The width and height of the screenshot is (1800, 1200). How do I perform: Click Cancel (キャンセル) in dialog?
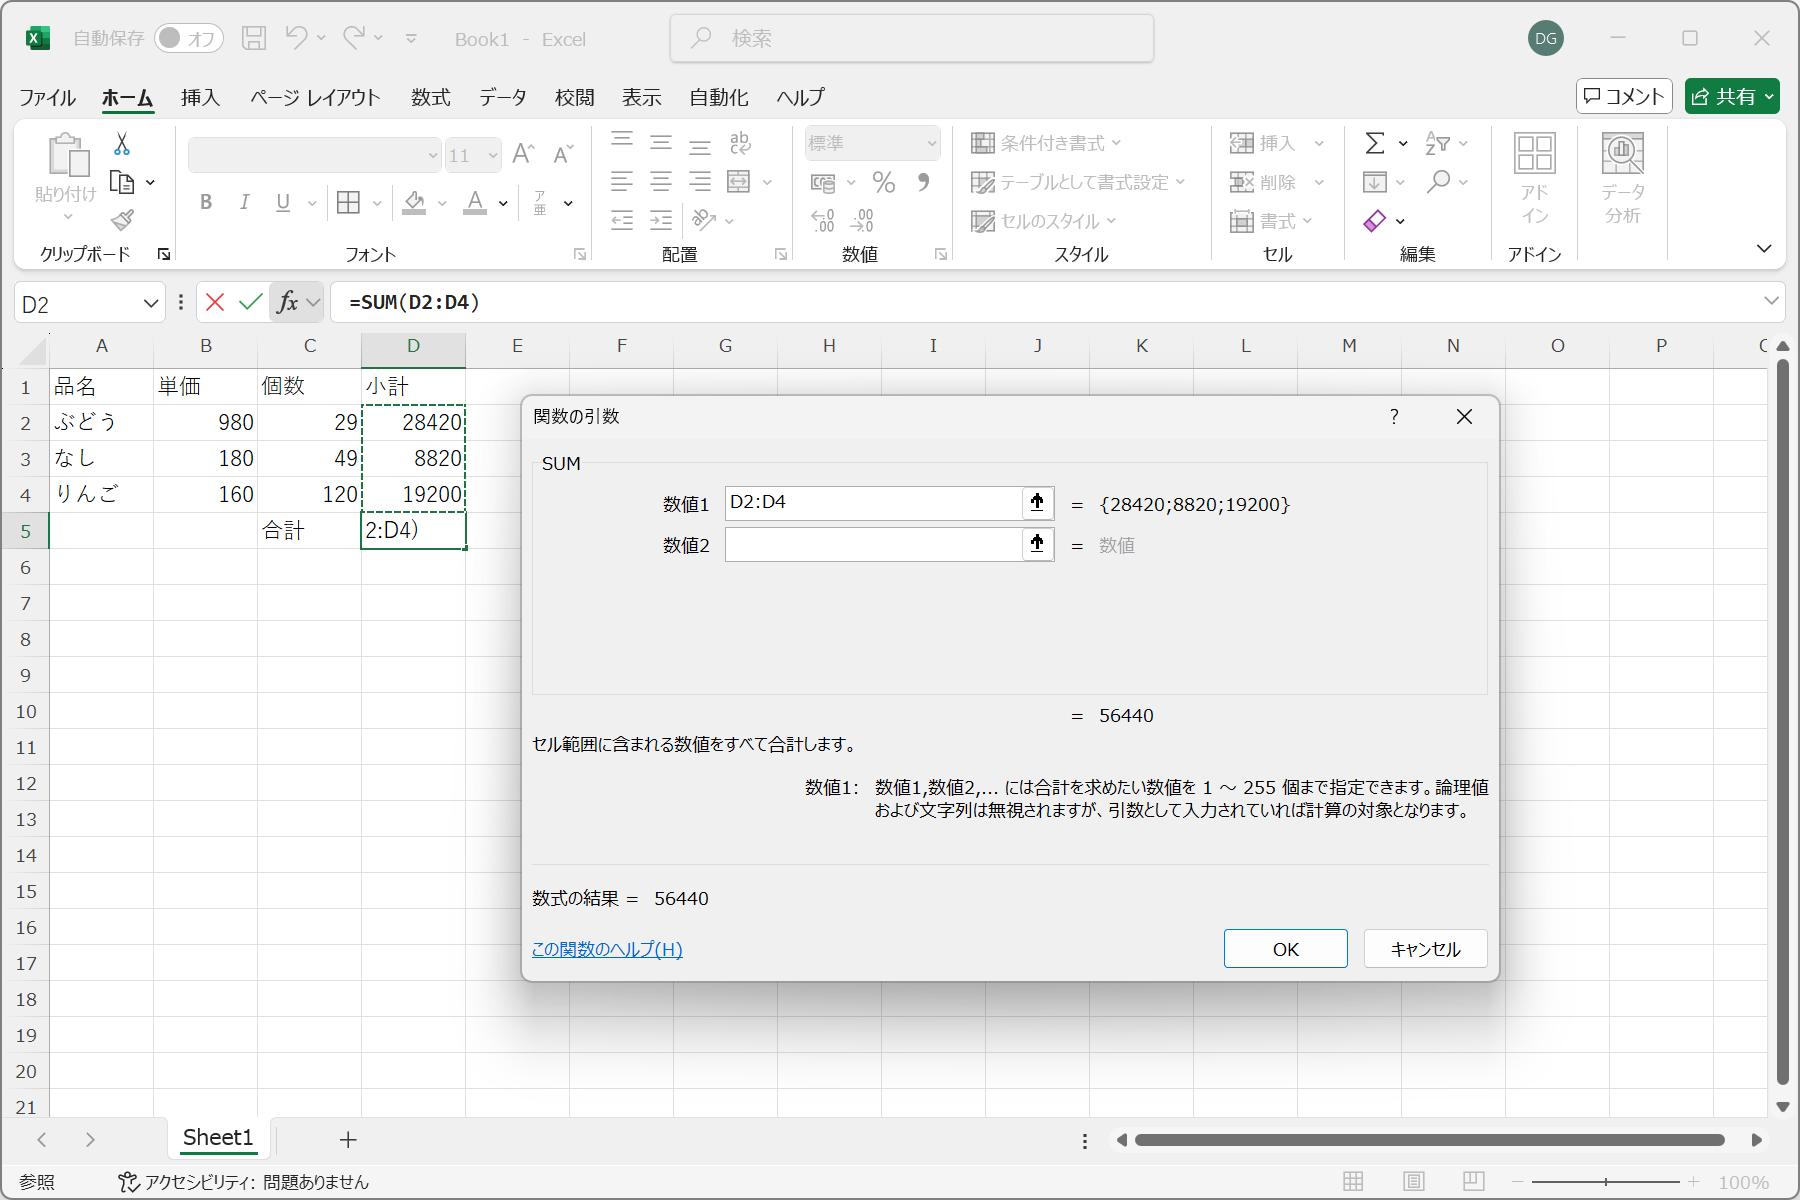click(x=1425, y=949)
